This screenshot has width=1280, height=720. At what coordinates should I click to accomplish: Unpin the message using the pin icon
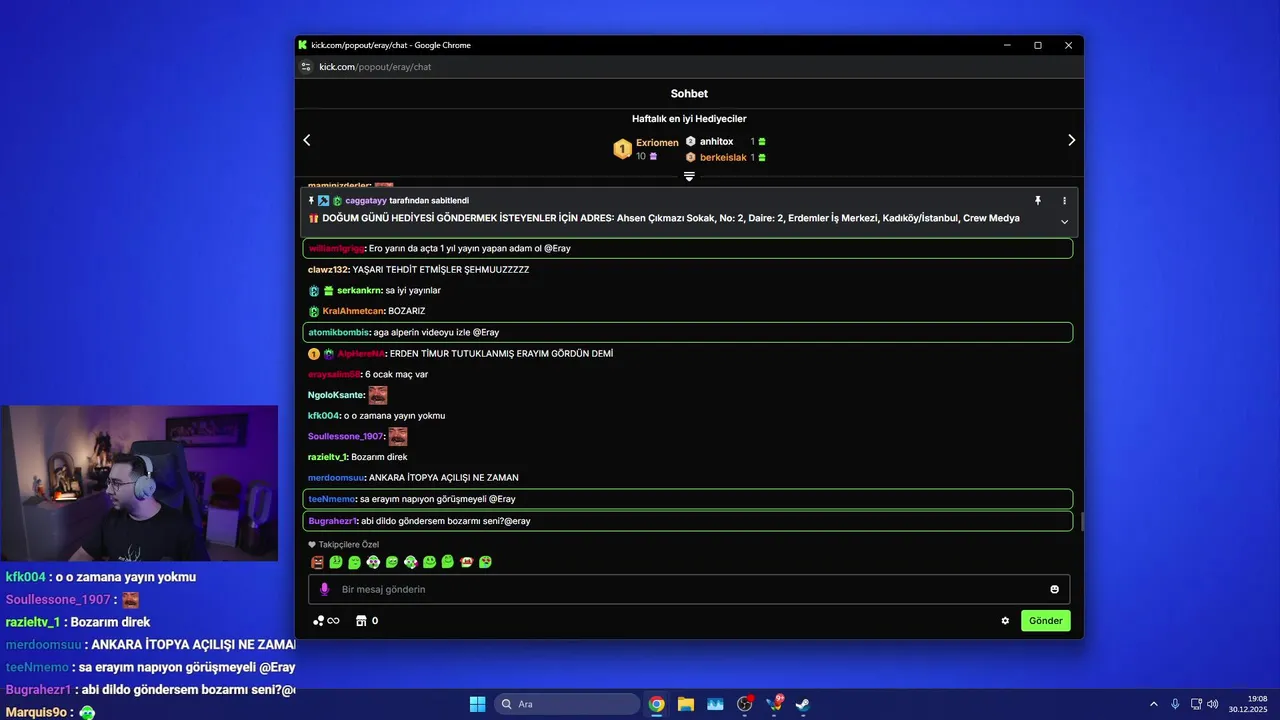1038,201
